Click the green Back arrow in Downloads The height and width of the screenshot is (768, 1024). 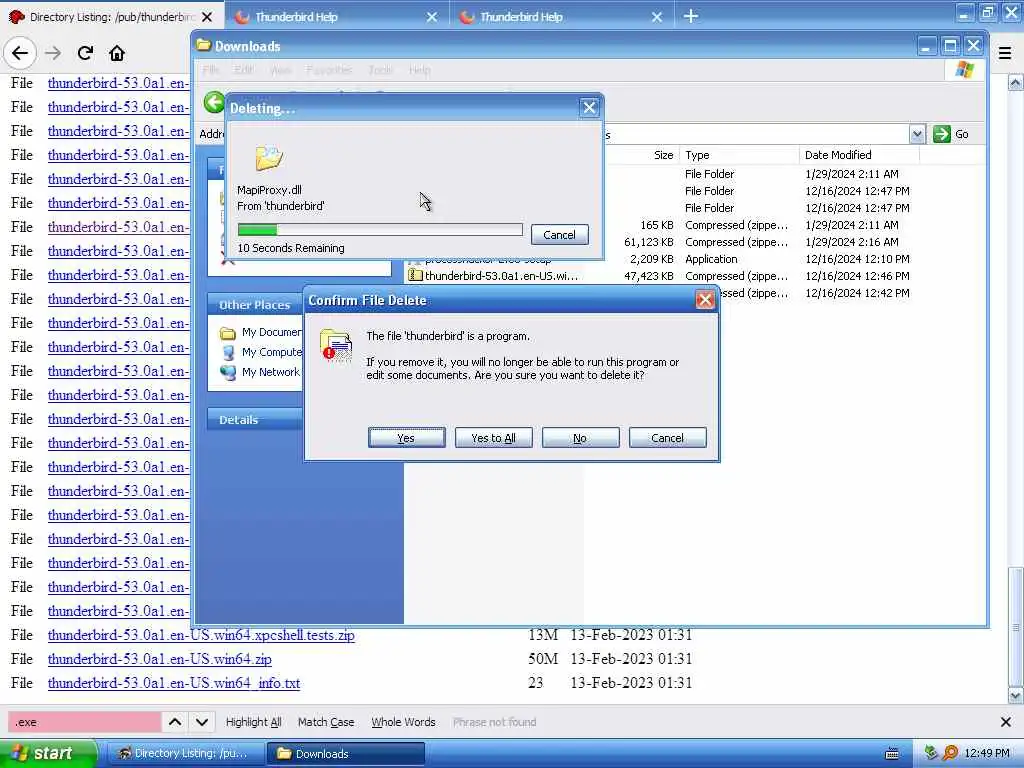pos(214,103)
